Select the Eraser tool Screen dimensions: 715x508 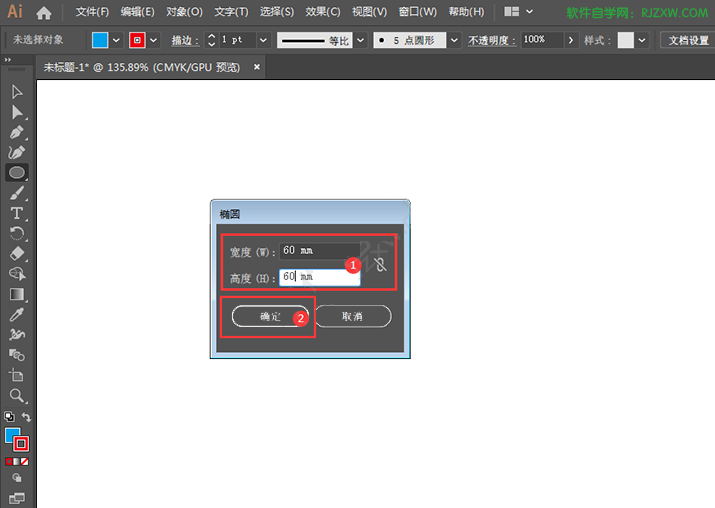pyautogui.click(x=17, y=254)
